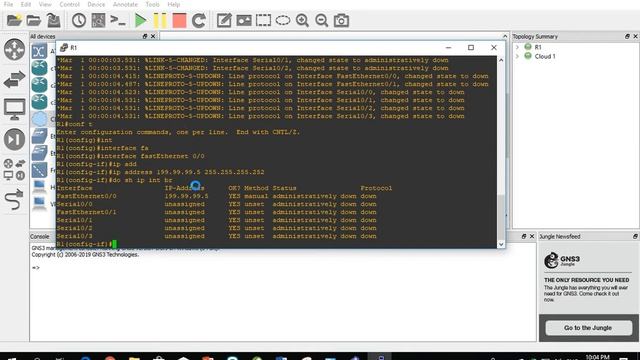The width and height of the screenshot is (640, 360).
Task: Maximize the R1 terminal window
Action: pos(471,48)
